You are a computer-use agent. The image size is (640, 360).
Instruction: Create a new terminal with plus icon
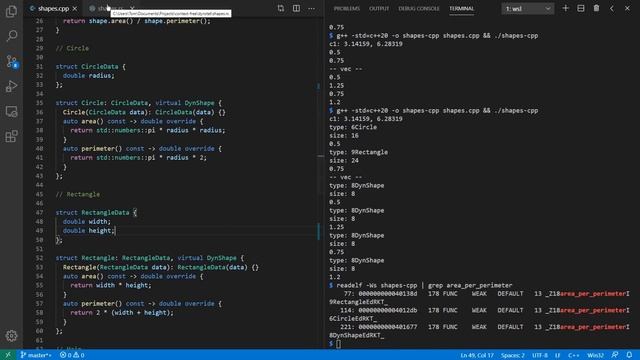coord(565,8)
